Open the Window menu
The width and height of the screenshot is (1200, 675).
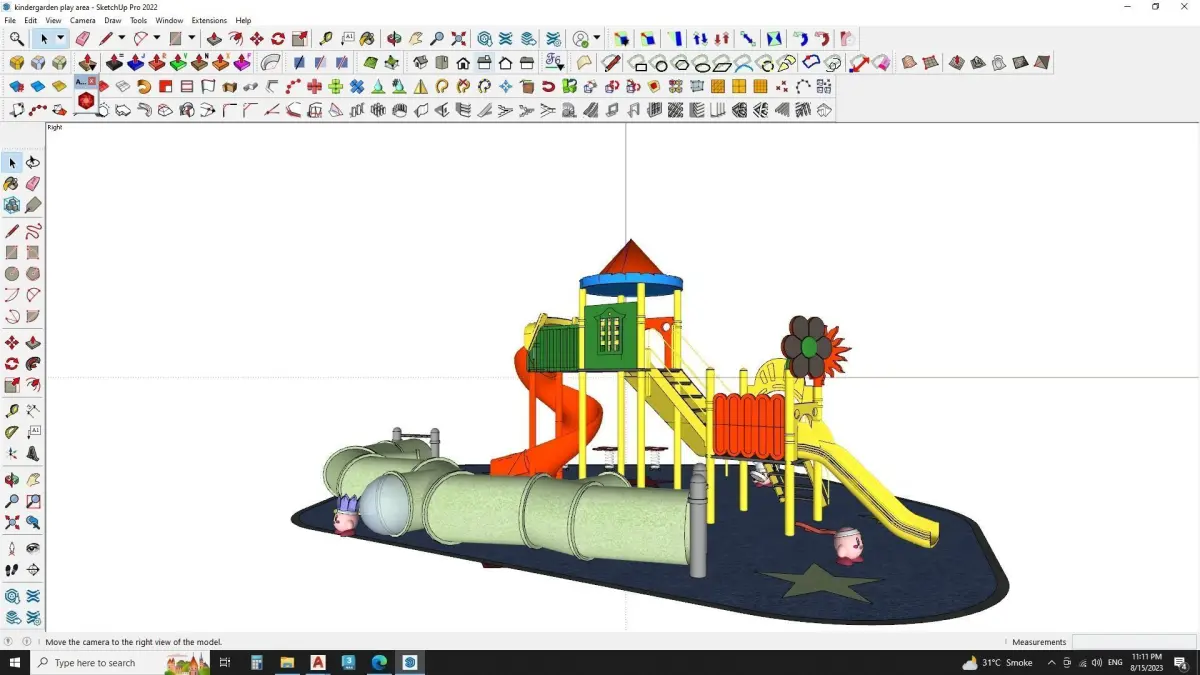pyautogui.click(x=169, y=20)
